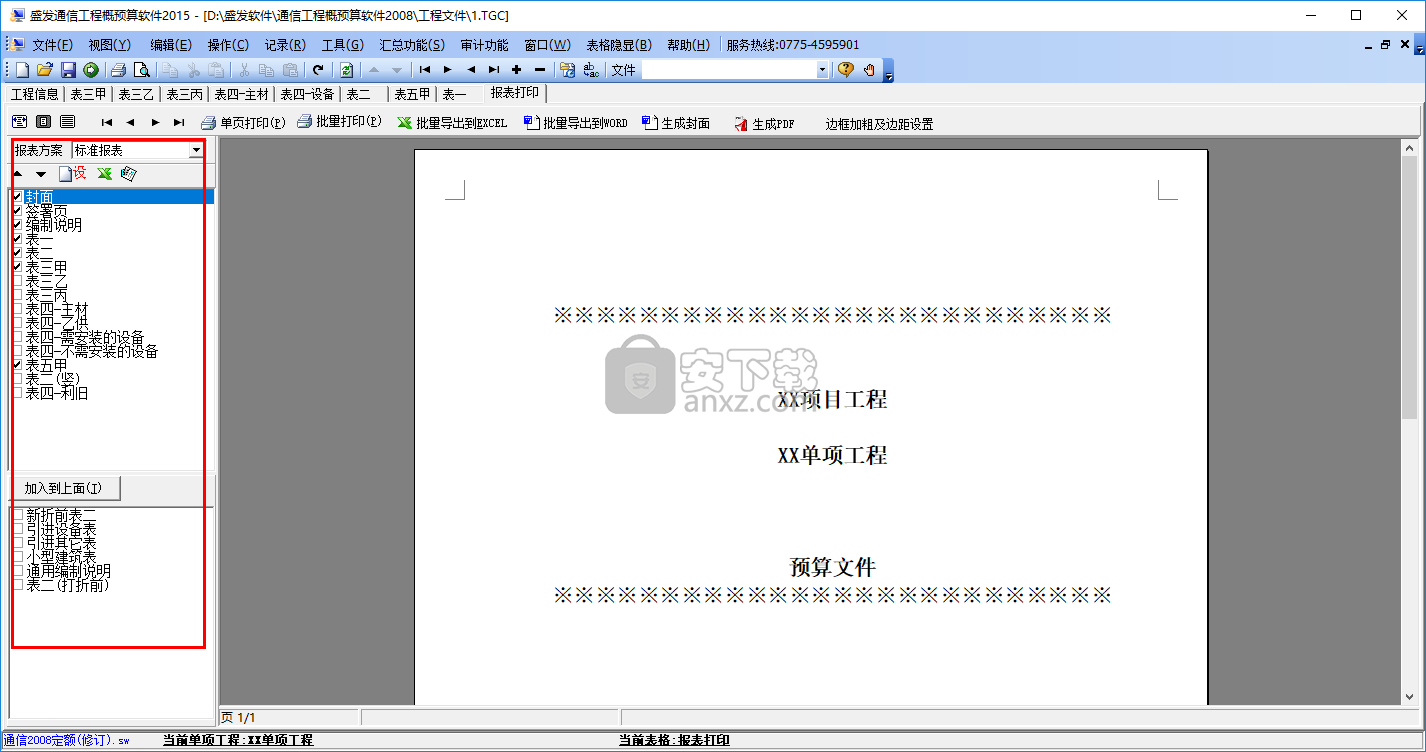
Task: Click the find replace abc icon
Action: pos(591,70)
